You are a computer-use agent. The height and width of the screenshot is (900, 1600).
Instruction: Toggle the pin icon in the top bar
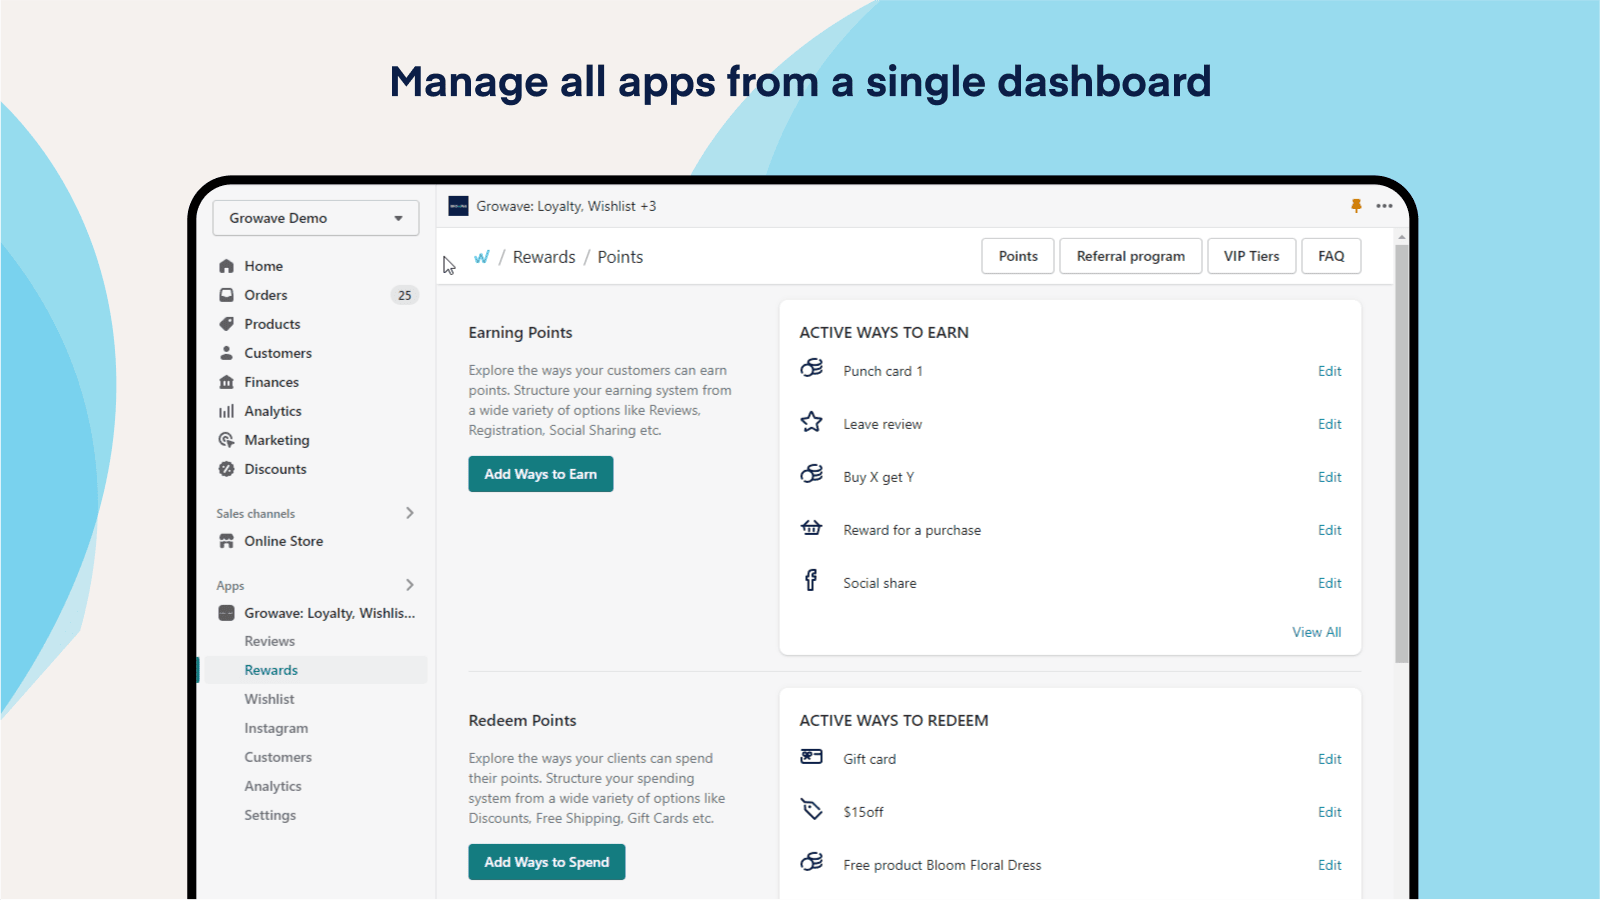click(x=1356, y=205)
